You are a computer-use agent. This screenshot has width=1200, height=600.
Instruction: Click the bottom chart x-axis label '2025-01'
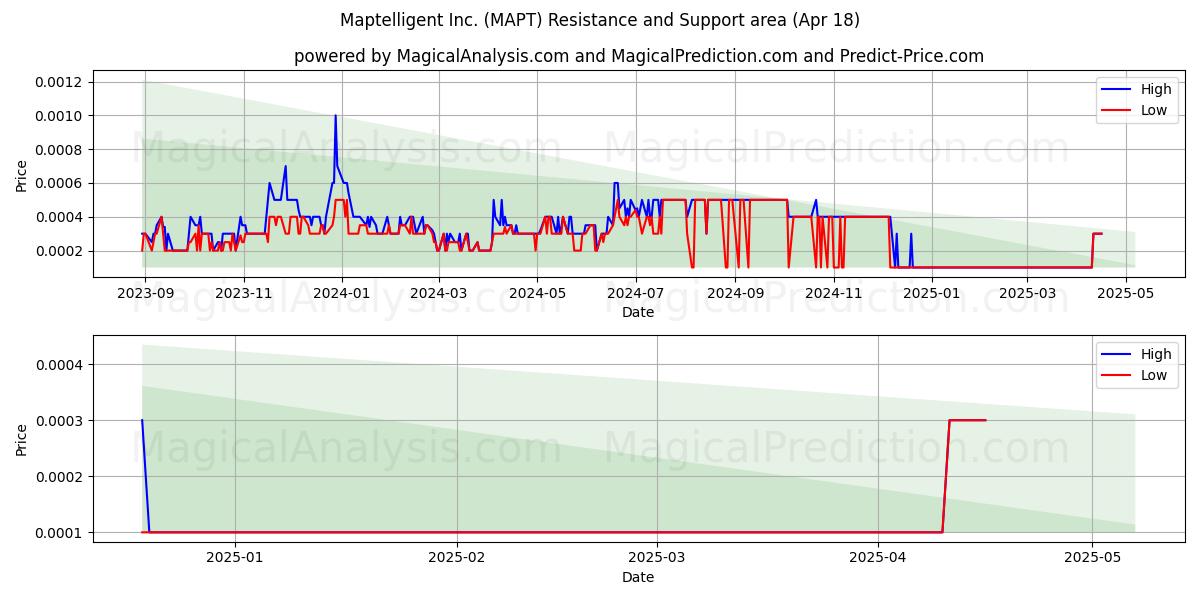pyautogui.click(x=234, y=559)
